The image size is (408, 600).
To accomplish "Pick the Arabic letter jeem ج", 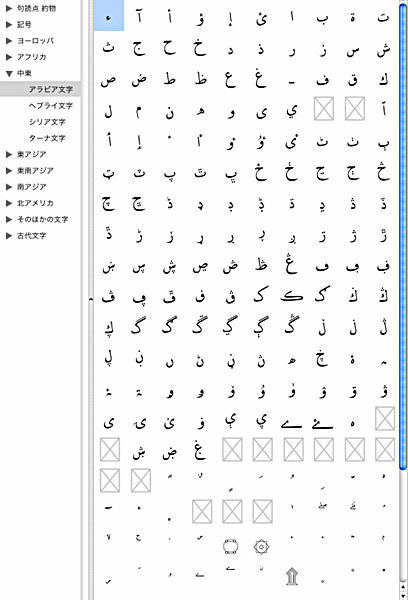I will pyautogui.click(x=139, y=49).
